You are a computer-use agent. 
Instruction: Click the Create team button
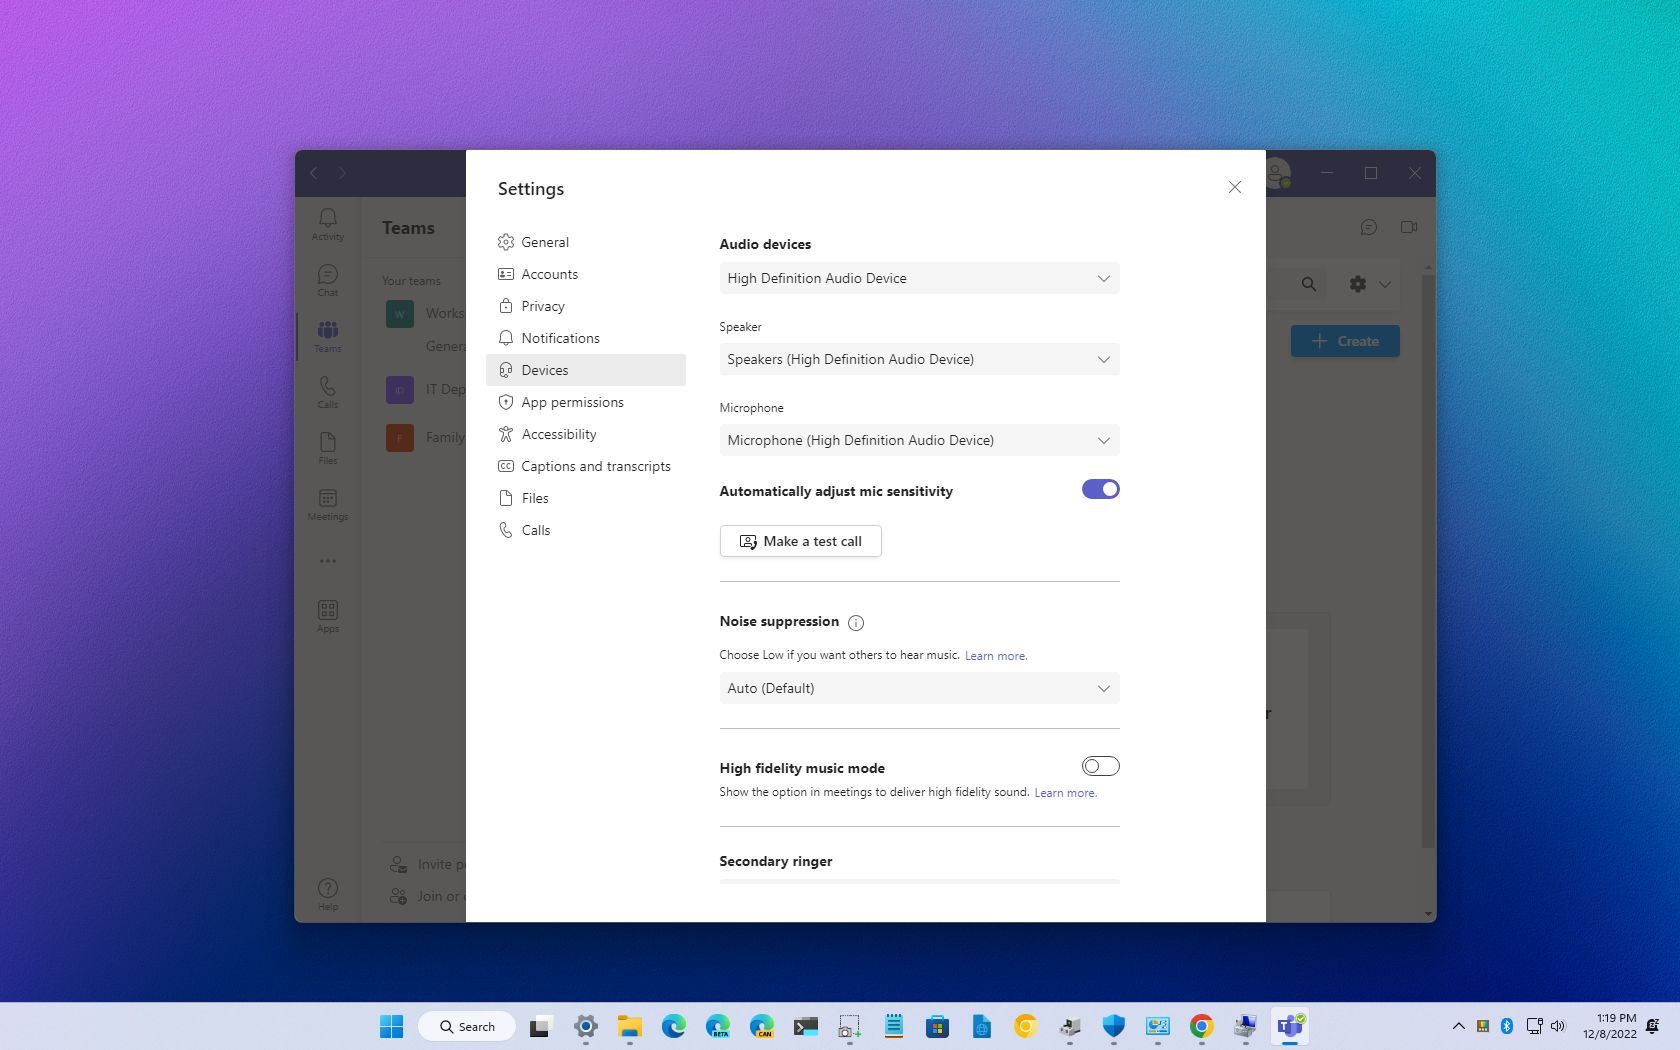coord(1345,341)
